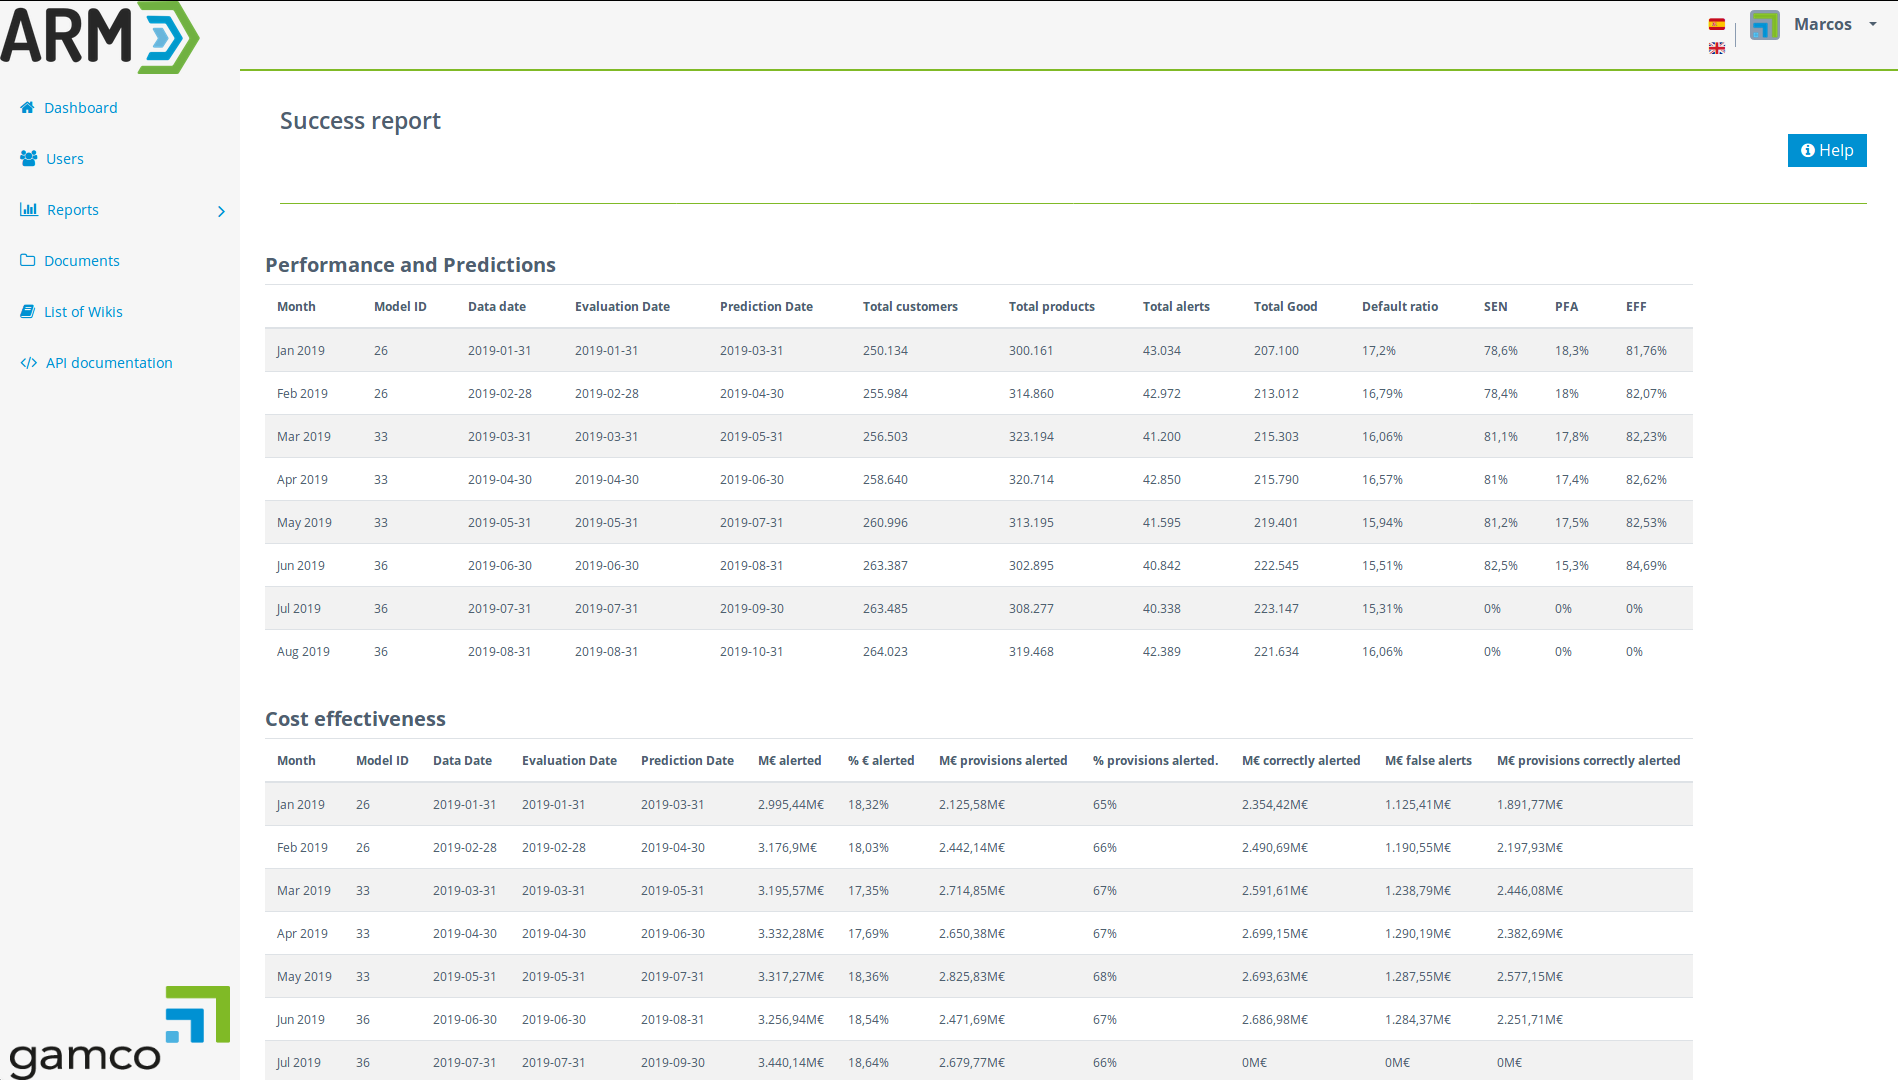Select Aug 2019 row month cell
1898x1080 pixels.
pos(303,652)
